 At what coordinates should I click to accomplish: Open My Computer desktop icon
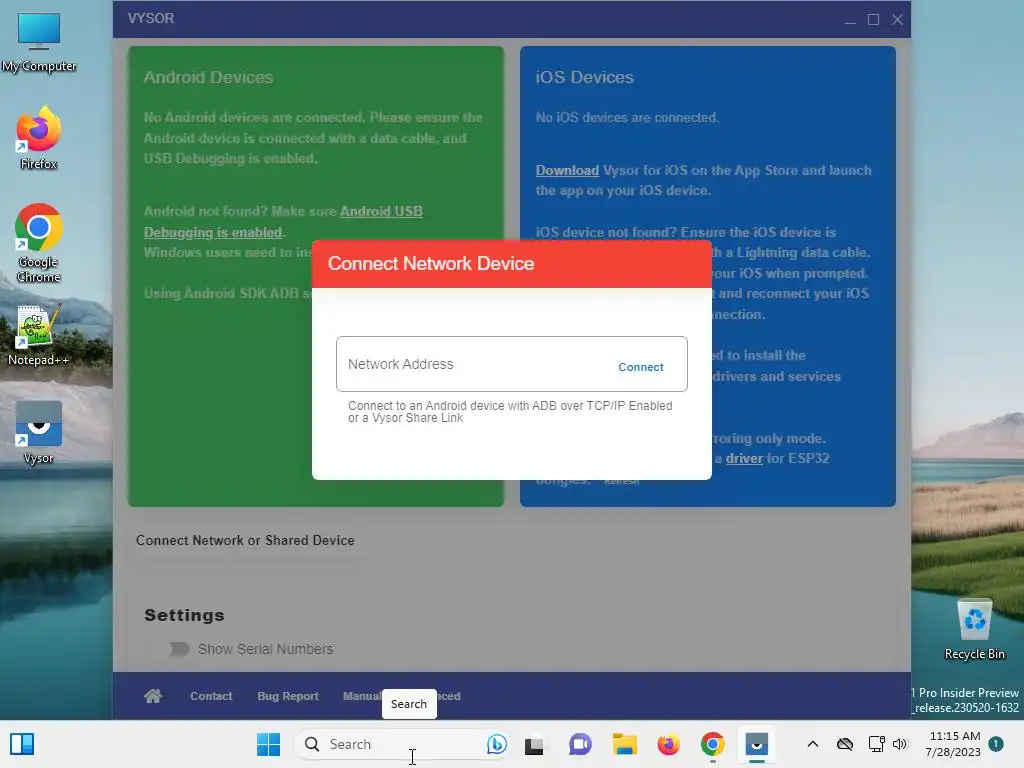click(39, 42)
